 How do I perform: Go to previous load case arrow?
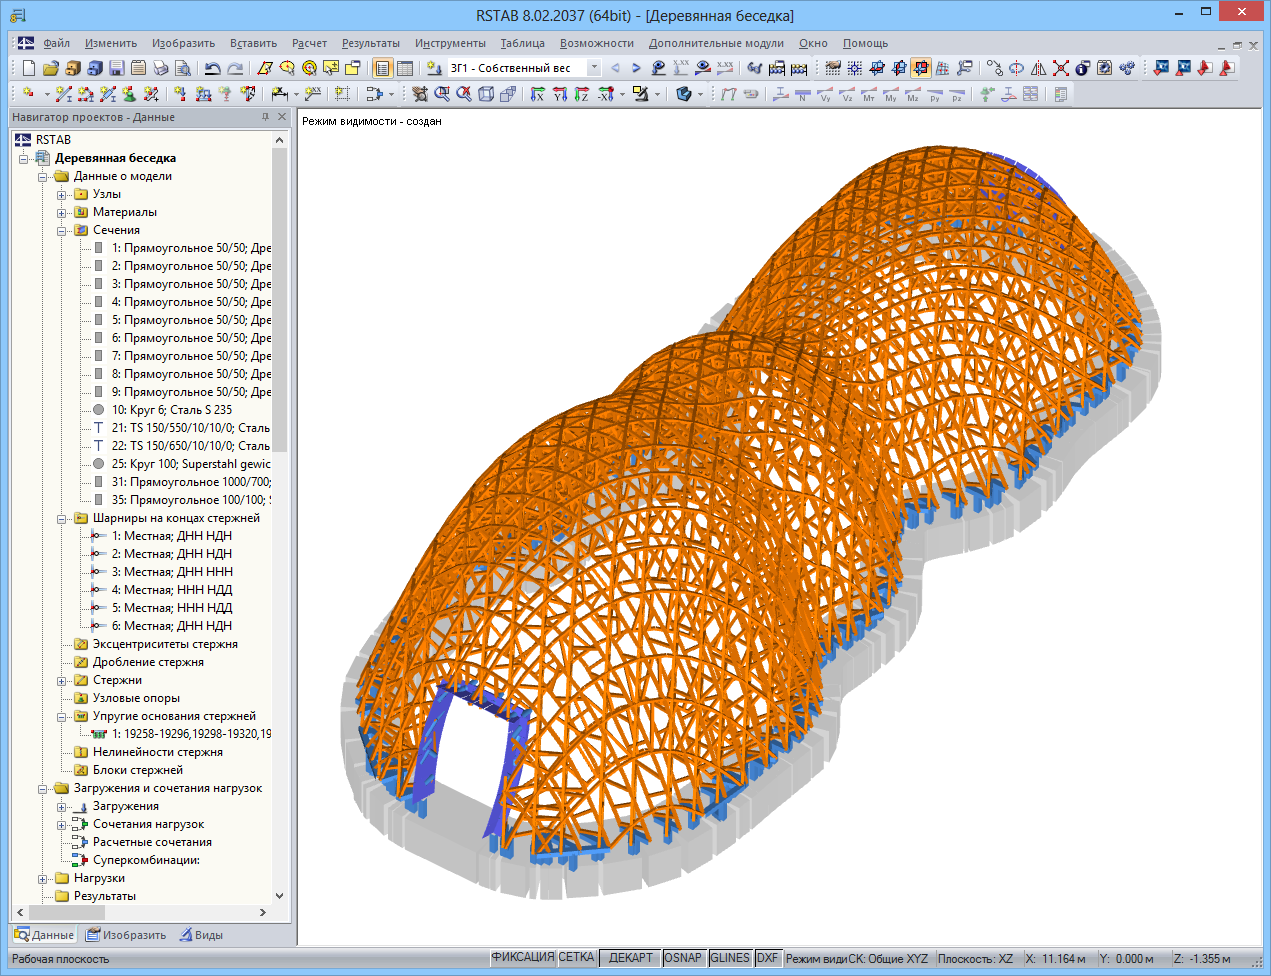click(x=614, y=68)
